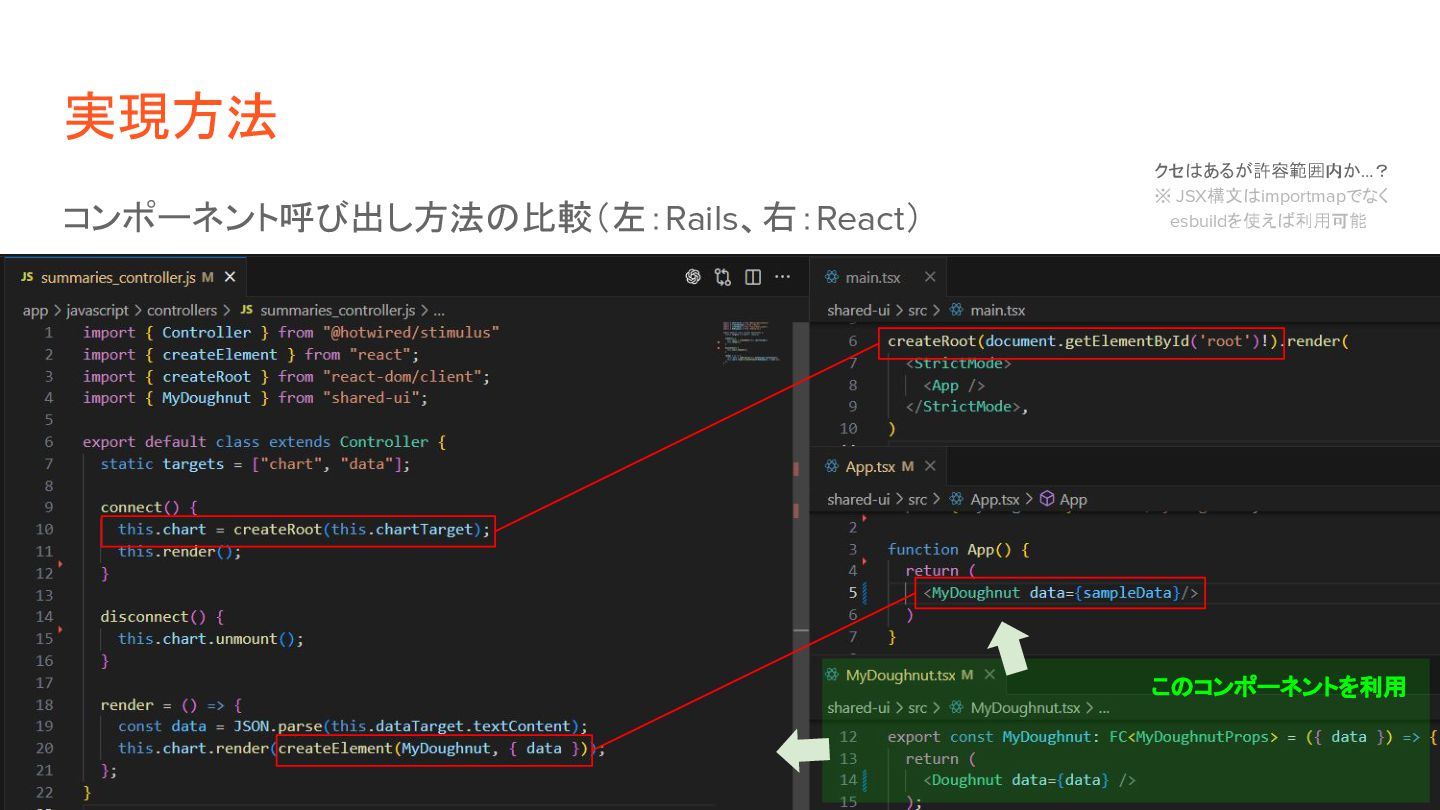1440x810 pixels.
Task: Close the main.tsx tab
Action: click(x=930, y=277)
